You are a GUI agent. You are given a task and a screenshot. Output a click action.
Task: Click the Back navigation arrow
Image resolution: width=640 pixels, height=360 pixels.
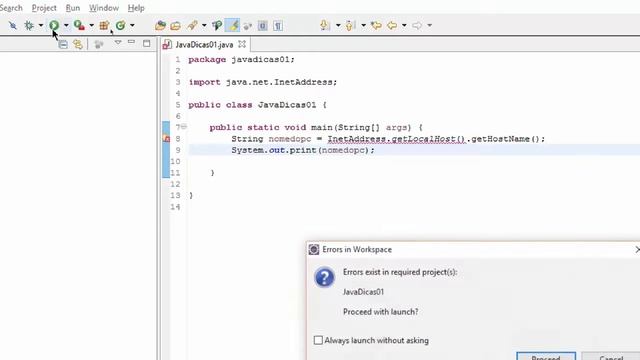(392, 25)
